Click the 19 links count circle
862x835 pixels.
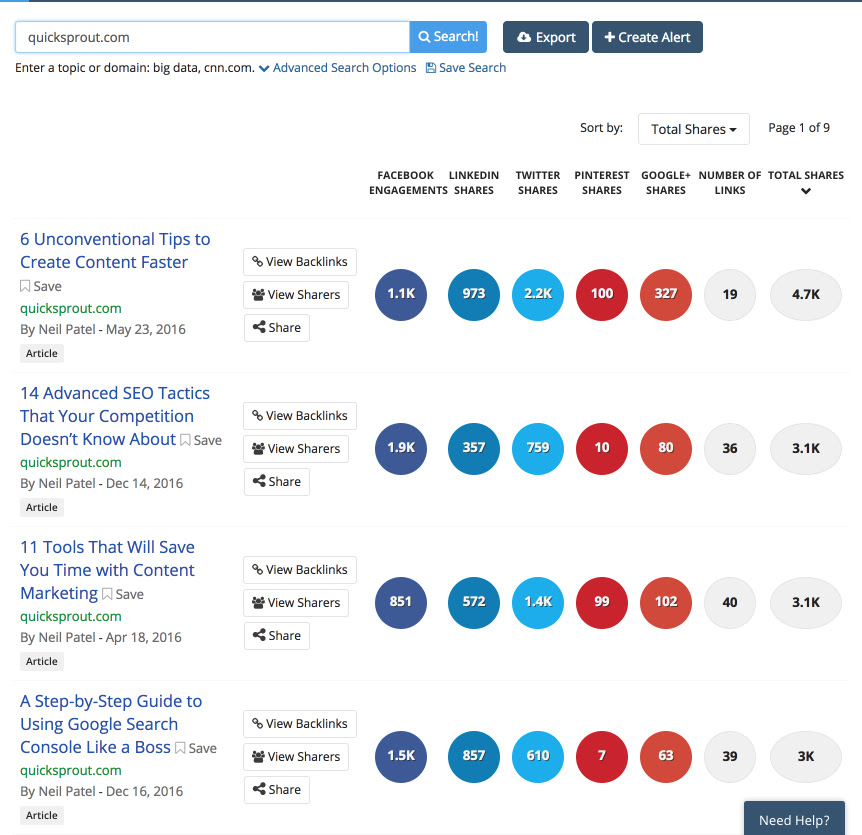pyautogui.click(x=730, y=295)
